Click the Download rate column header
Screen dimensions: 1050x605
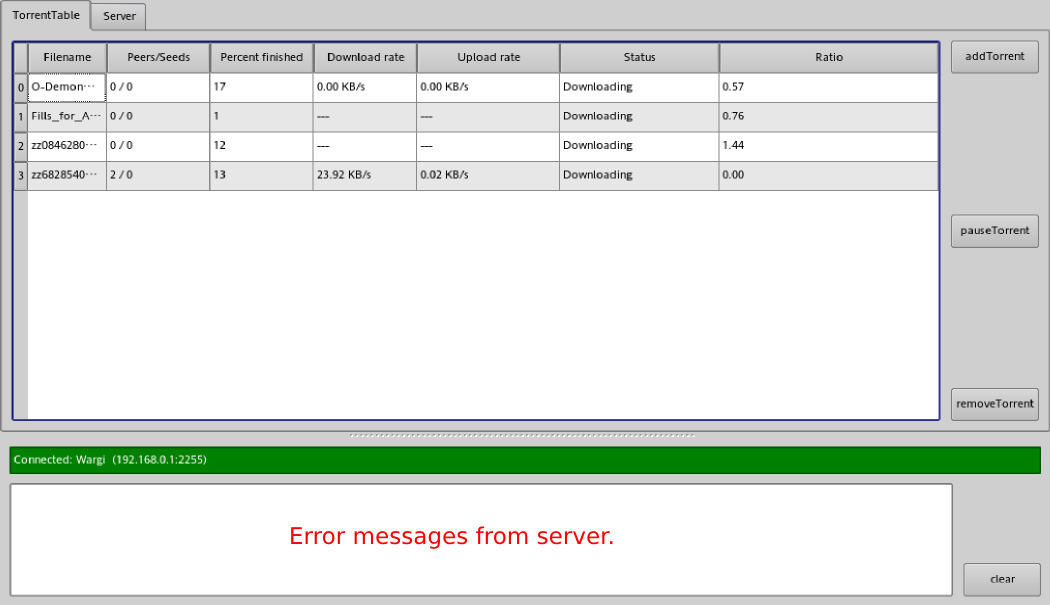tap(365, 57)
